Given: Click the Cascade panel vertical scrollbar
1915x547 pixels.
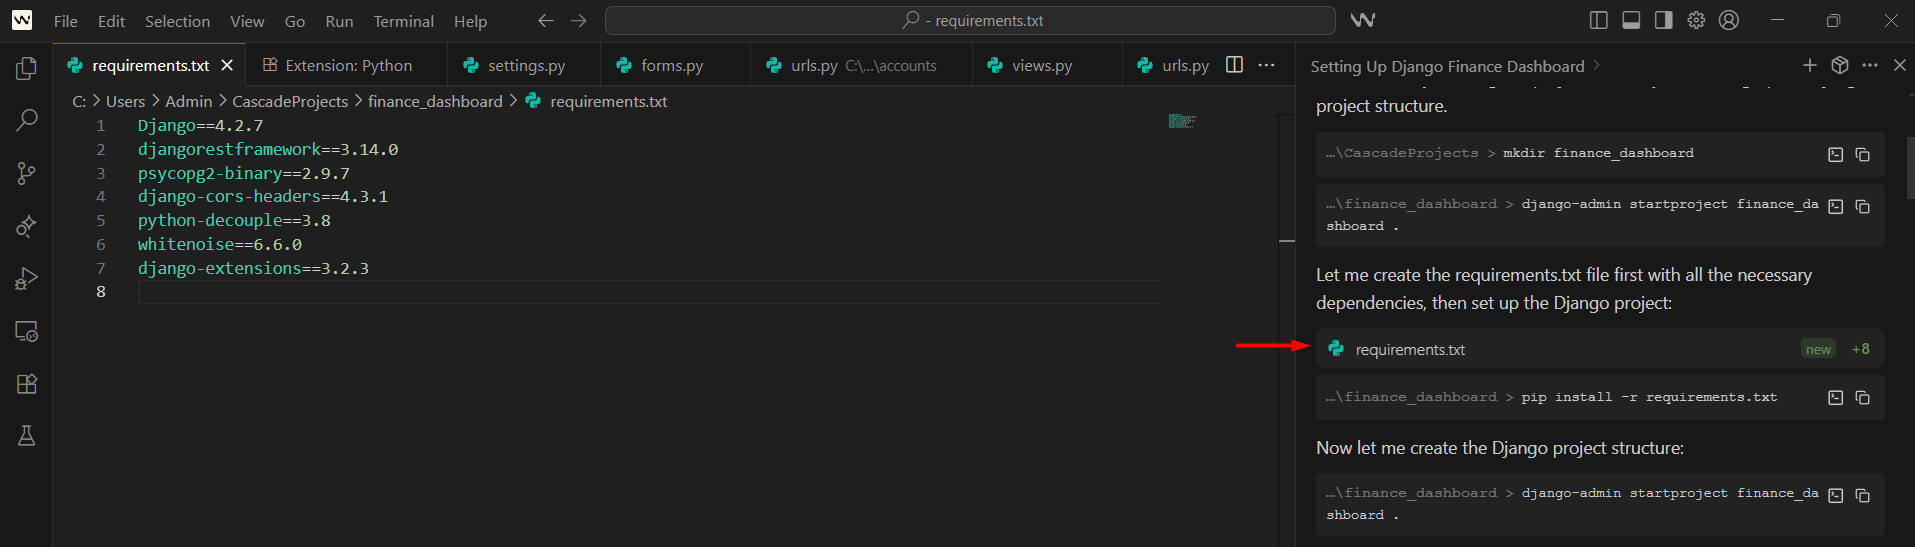Looking at the screenshot, I should click(1910, 168).
